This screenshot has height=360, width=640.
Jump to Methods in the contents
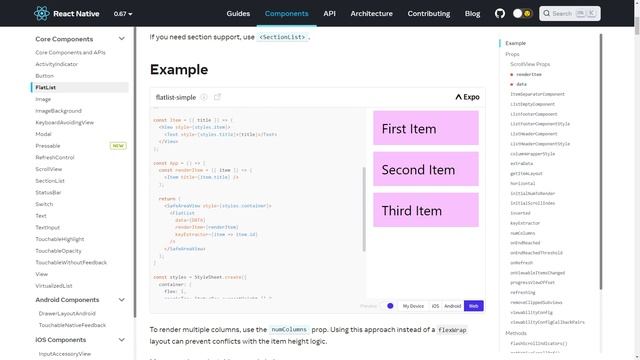(x=516, y=333)
